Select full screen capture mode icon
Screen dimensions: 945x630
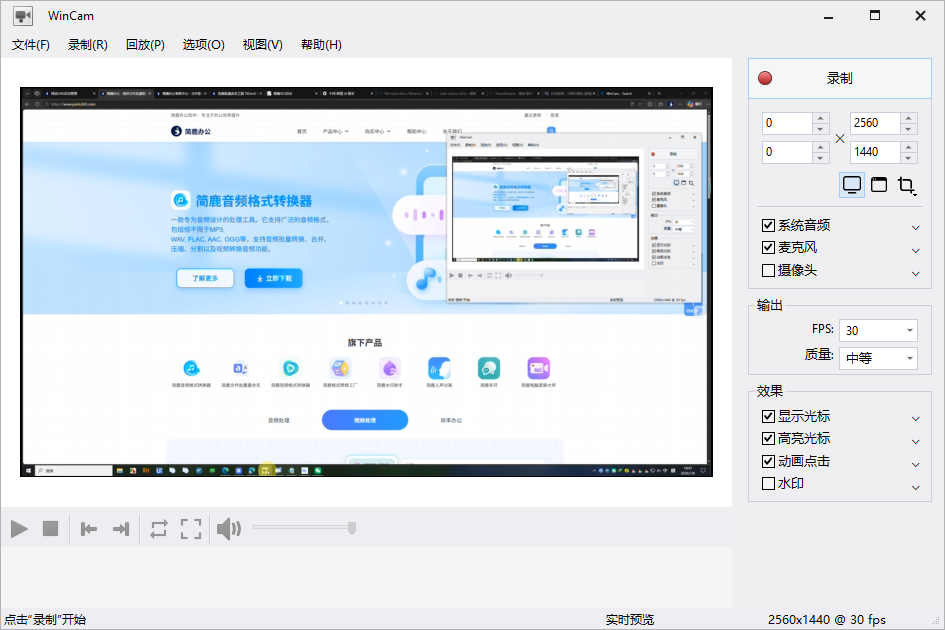pyautogui.click(x=852, y=184)
